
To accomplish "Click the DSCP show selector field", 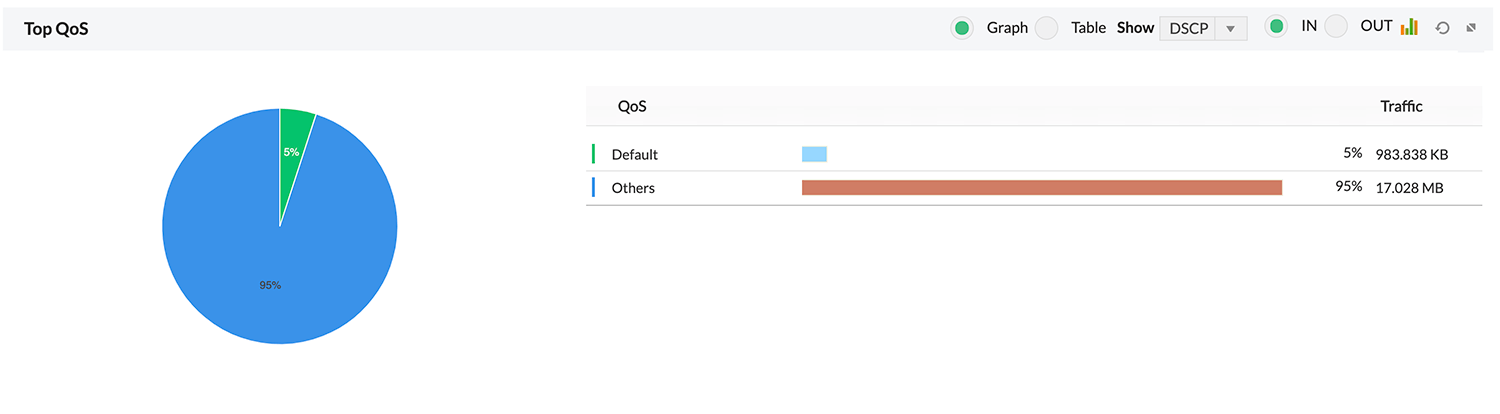I will [1188, 28].
